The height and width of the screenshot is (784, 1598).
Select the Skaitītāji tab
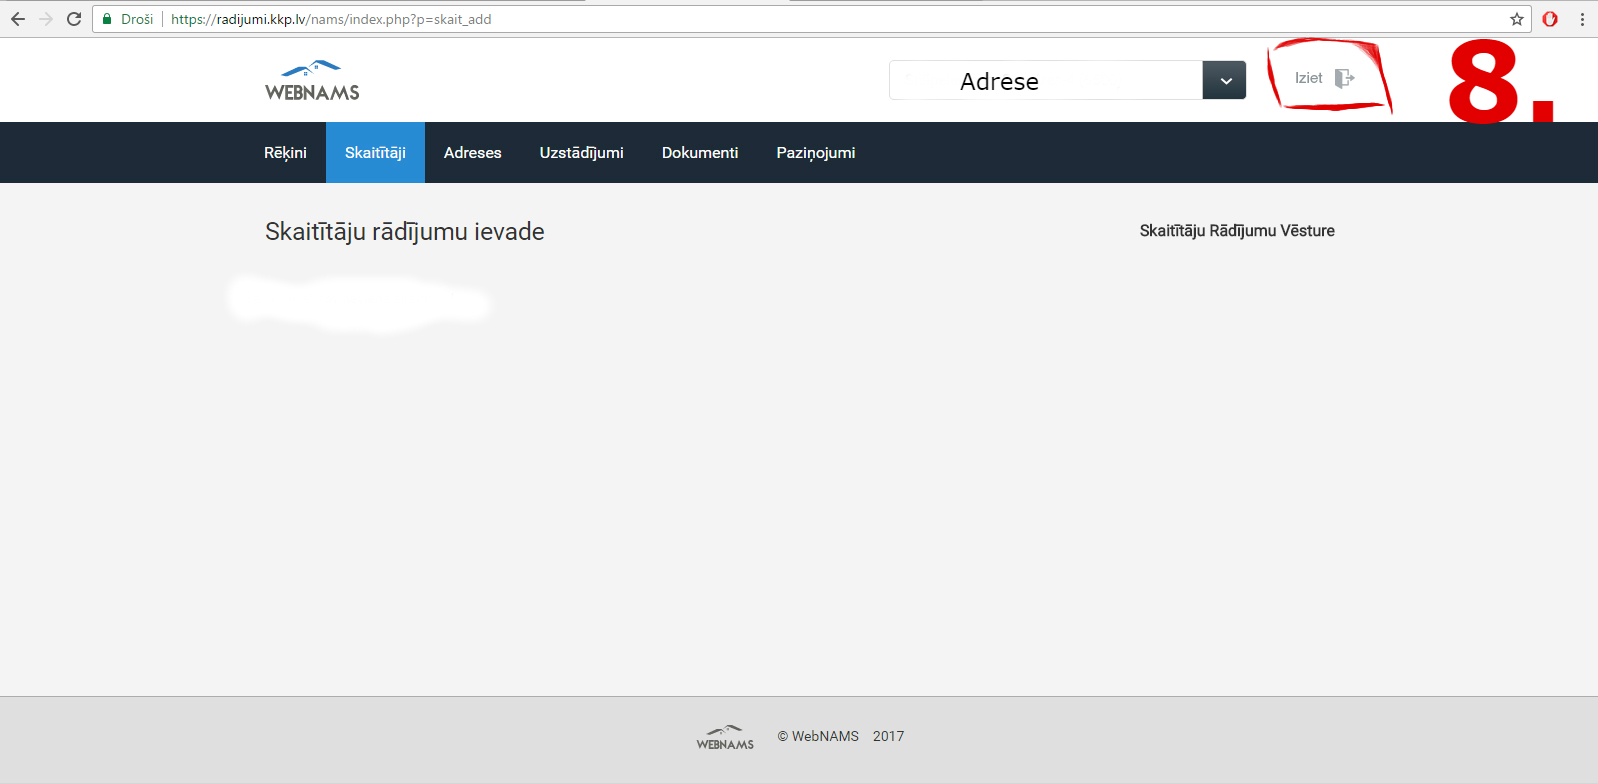pyautogui.click(x=375, y=153)
